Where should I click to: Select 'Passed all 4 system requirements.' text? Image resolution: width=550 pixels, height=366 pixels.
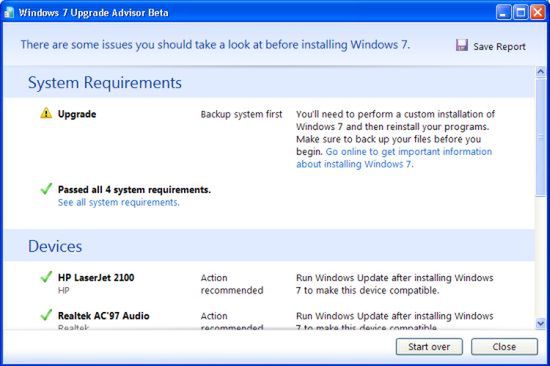click(x=134, y=190)
